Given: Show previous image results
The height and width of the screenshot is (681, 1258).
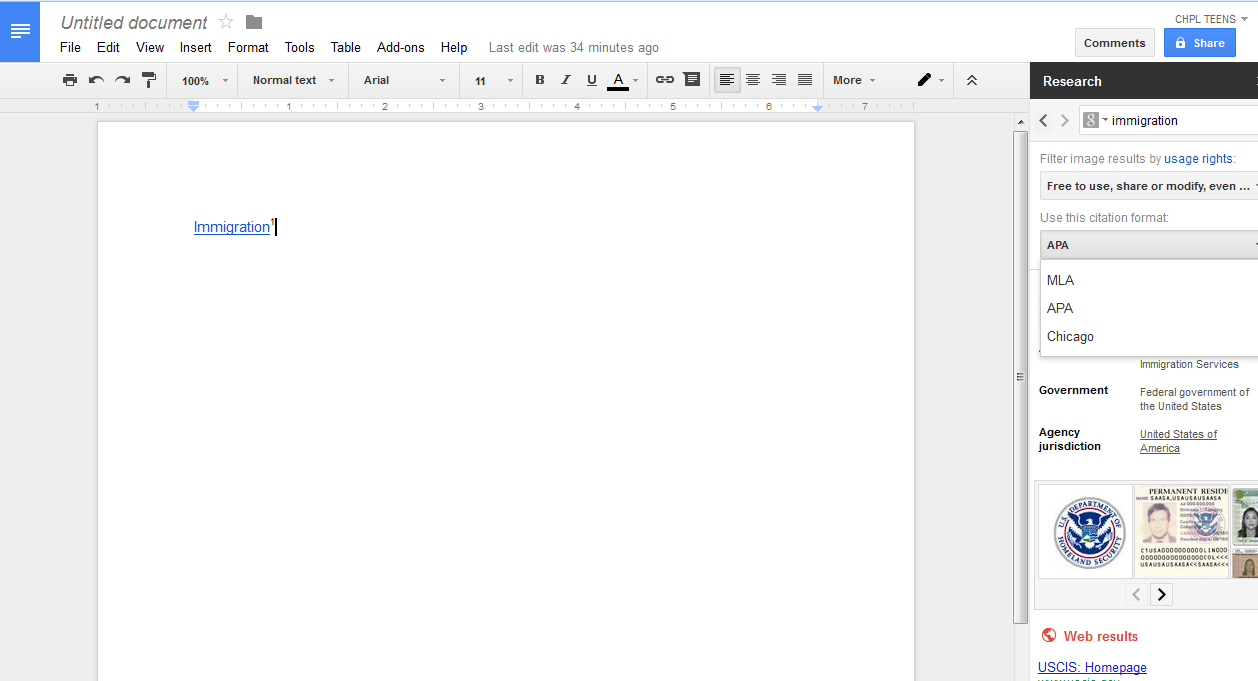Looking at the screenshot, I should coord(1136,595).
